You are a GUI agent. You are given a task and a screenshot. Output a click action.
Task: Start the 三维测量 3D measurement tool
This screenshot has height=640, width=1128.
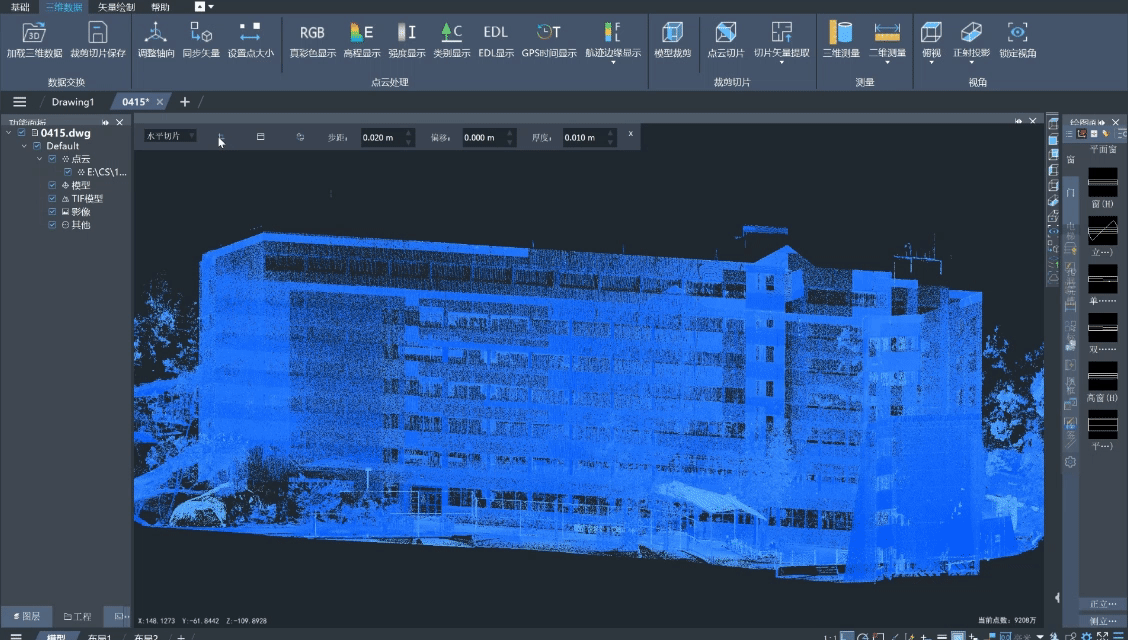(x=840, y=33)
